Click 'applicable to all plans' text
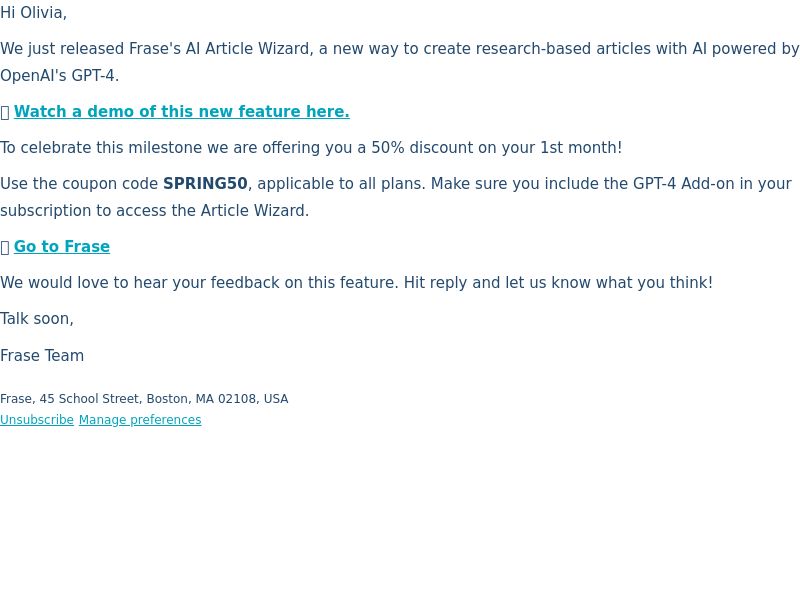 click(x=340, y=184)
